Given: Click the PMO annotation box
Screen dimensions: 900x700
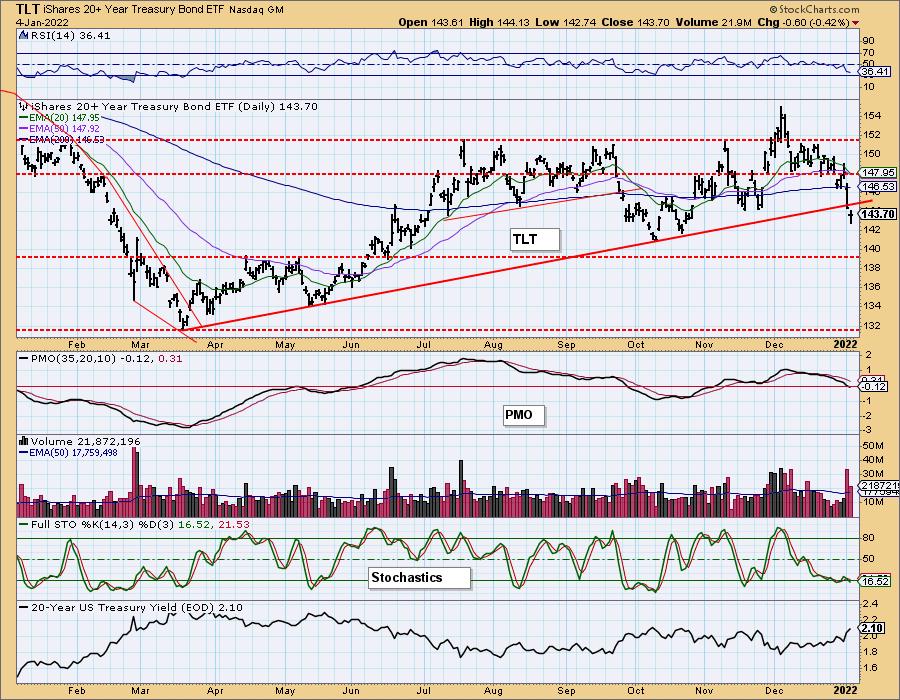Looking at the screenshot, I should (x=523, y=415).
